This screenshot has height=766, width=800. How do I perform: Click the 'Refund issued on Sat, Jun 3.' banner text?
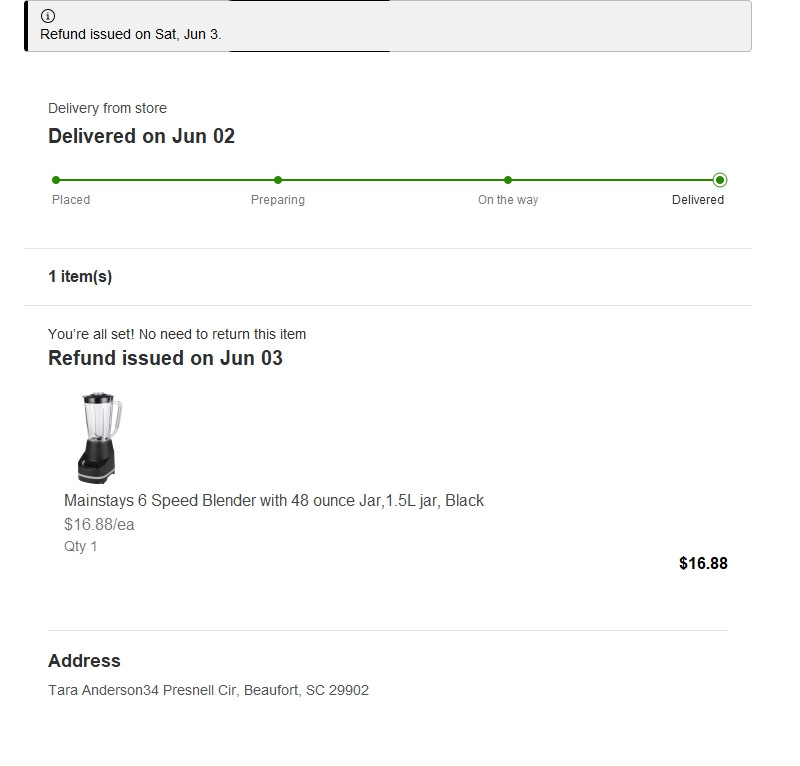[131, 34]
